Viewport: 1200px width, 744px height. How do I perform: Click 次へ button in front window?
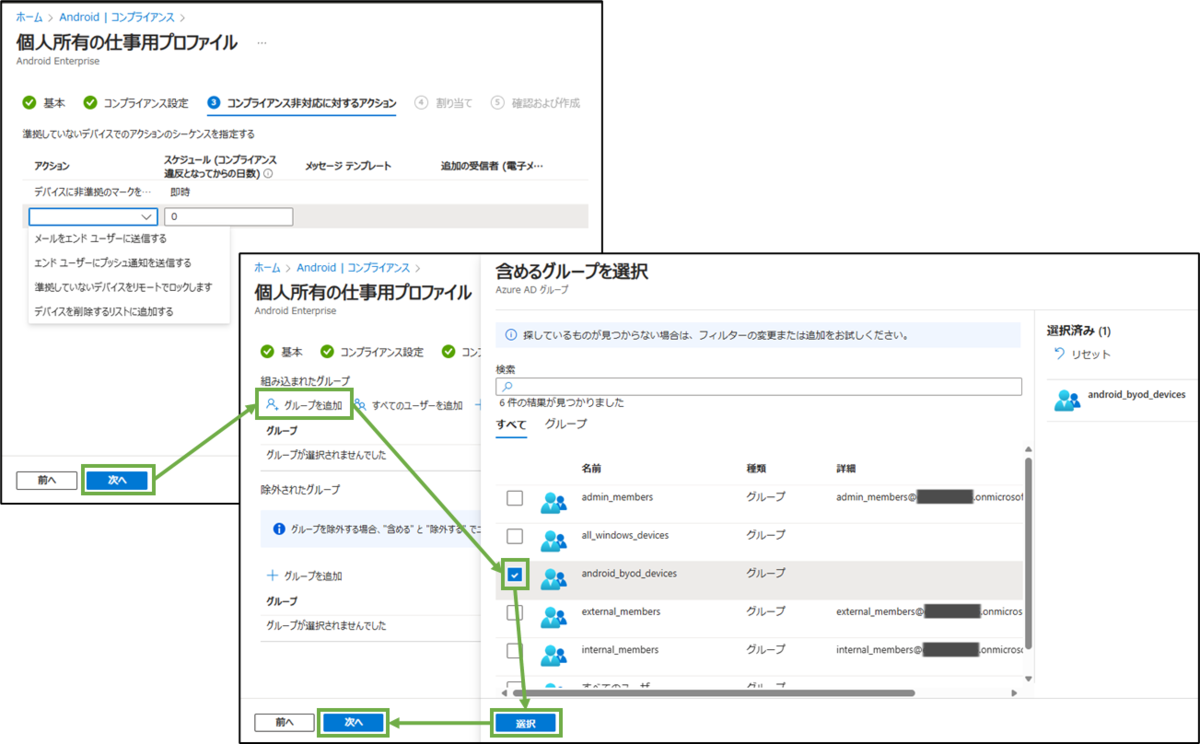(x=353, y=721)
